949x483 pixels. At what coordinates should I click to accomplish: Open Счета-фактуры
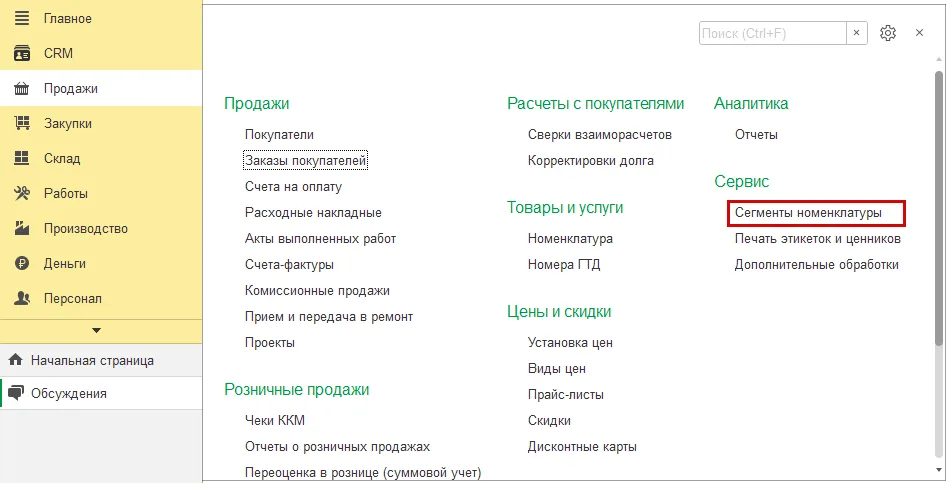coord(289,264)
